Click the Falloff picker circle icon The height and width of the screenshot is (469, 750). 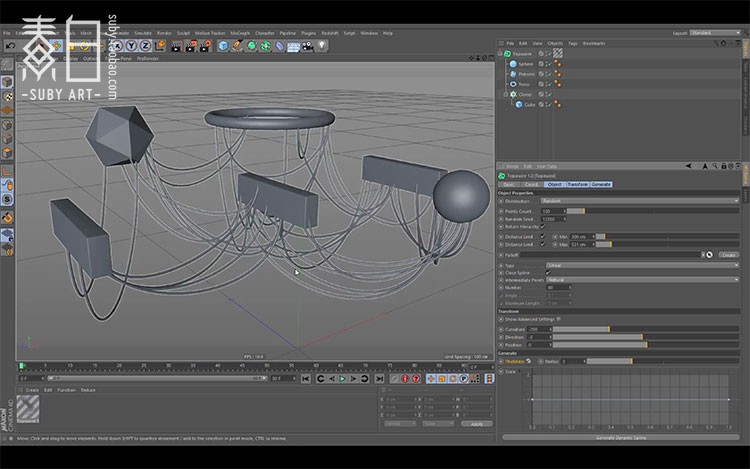[x=709, y=255]
